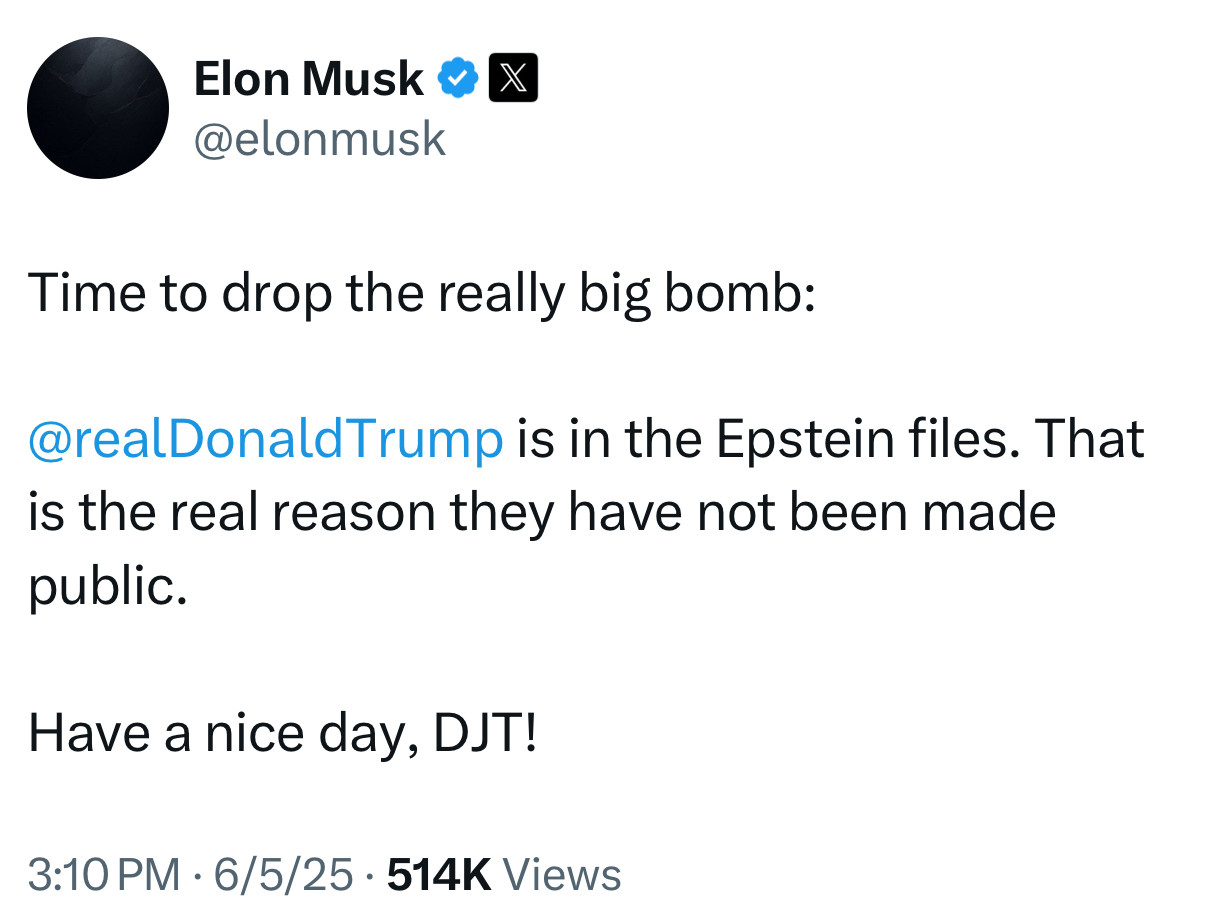This screenshot has width=1206, height=923.
Task: Click the blue verified checkmark badge
Action: 458,78
